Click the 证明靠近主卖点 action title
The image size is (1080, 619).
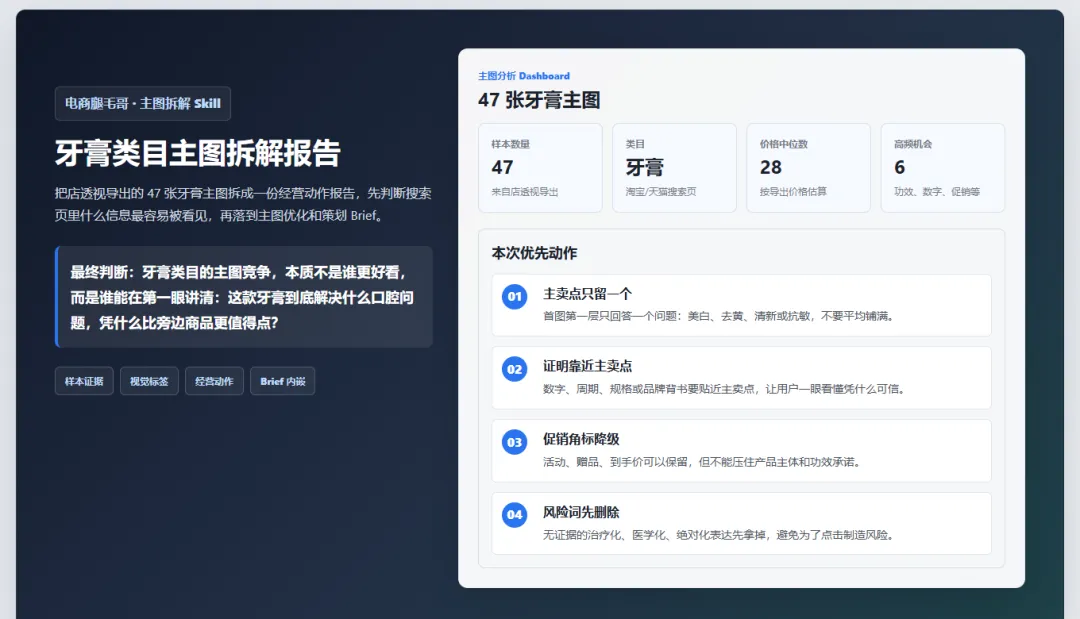tap(588, 366)
